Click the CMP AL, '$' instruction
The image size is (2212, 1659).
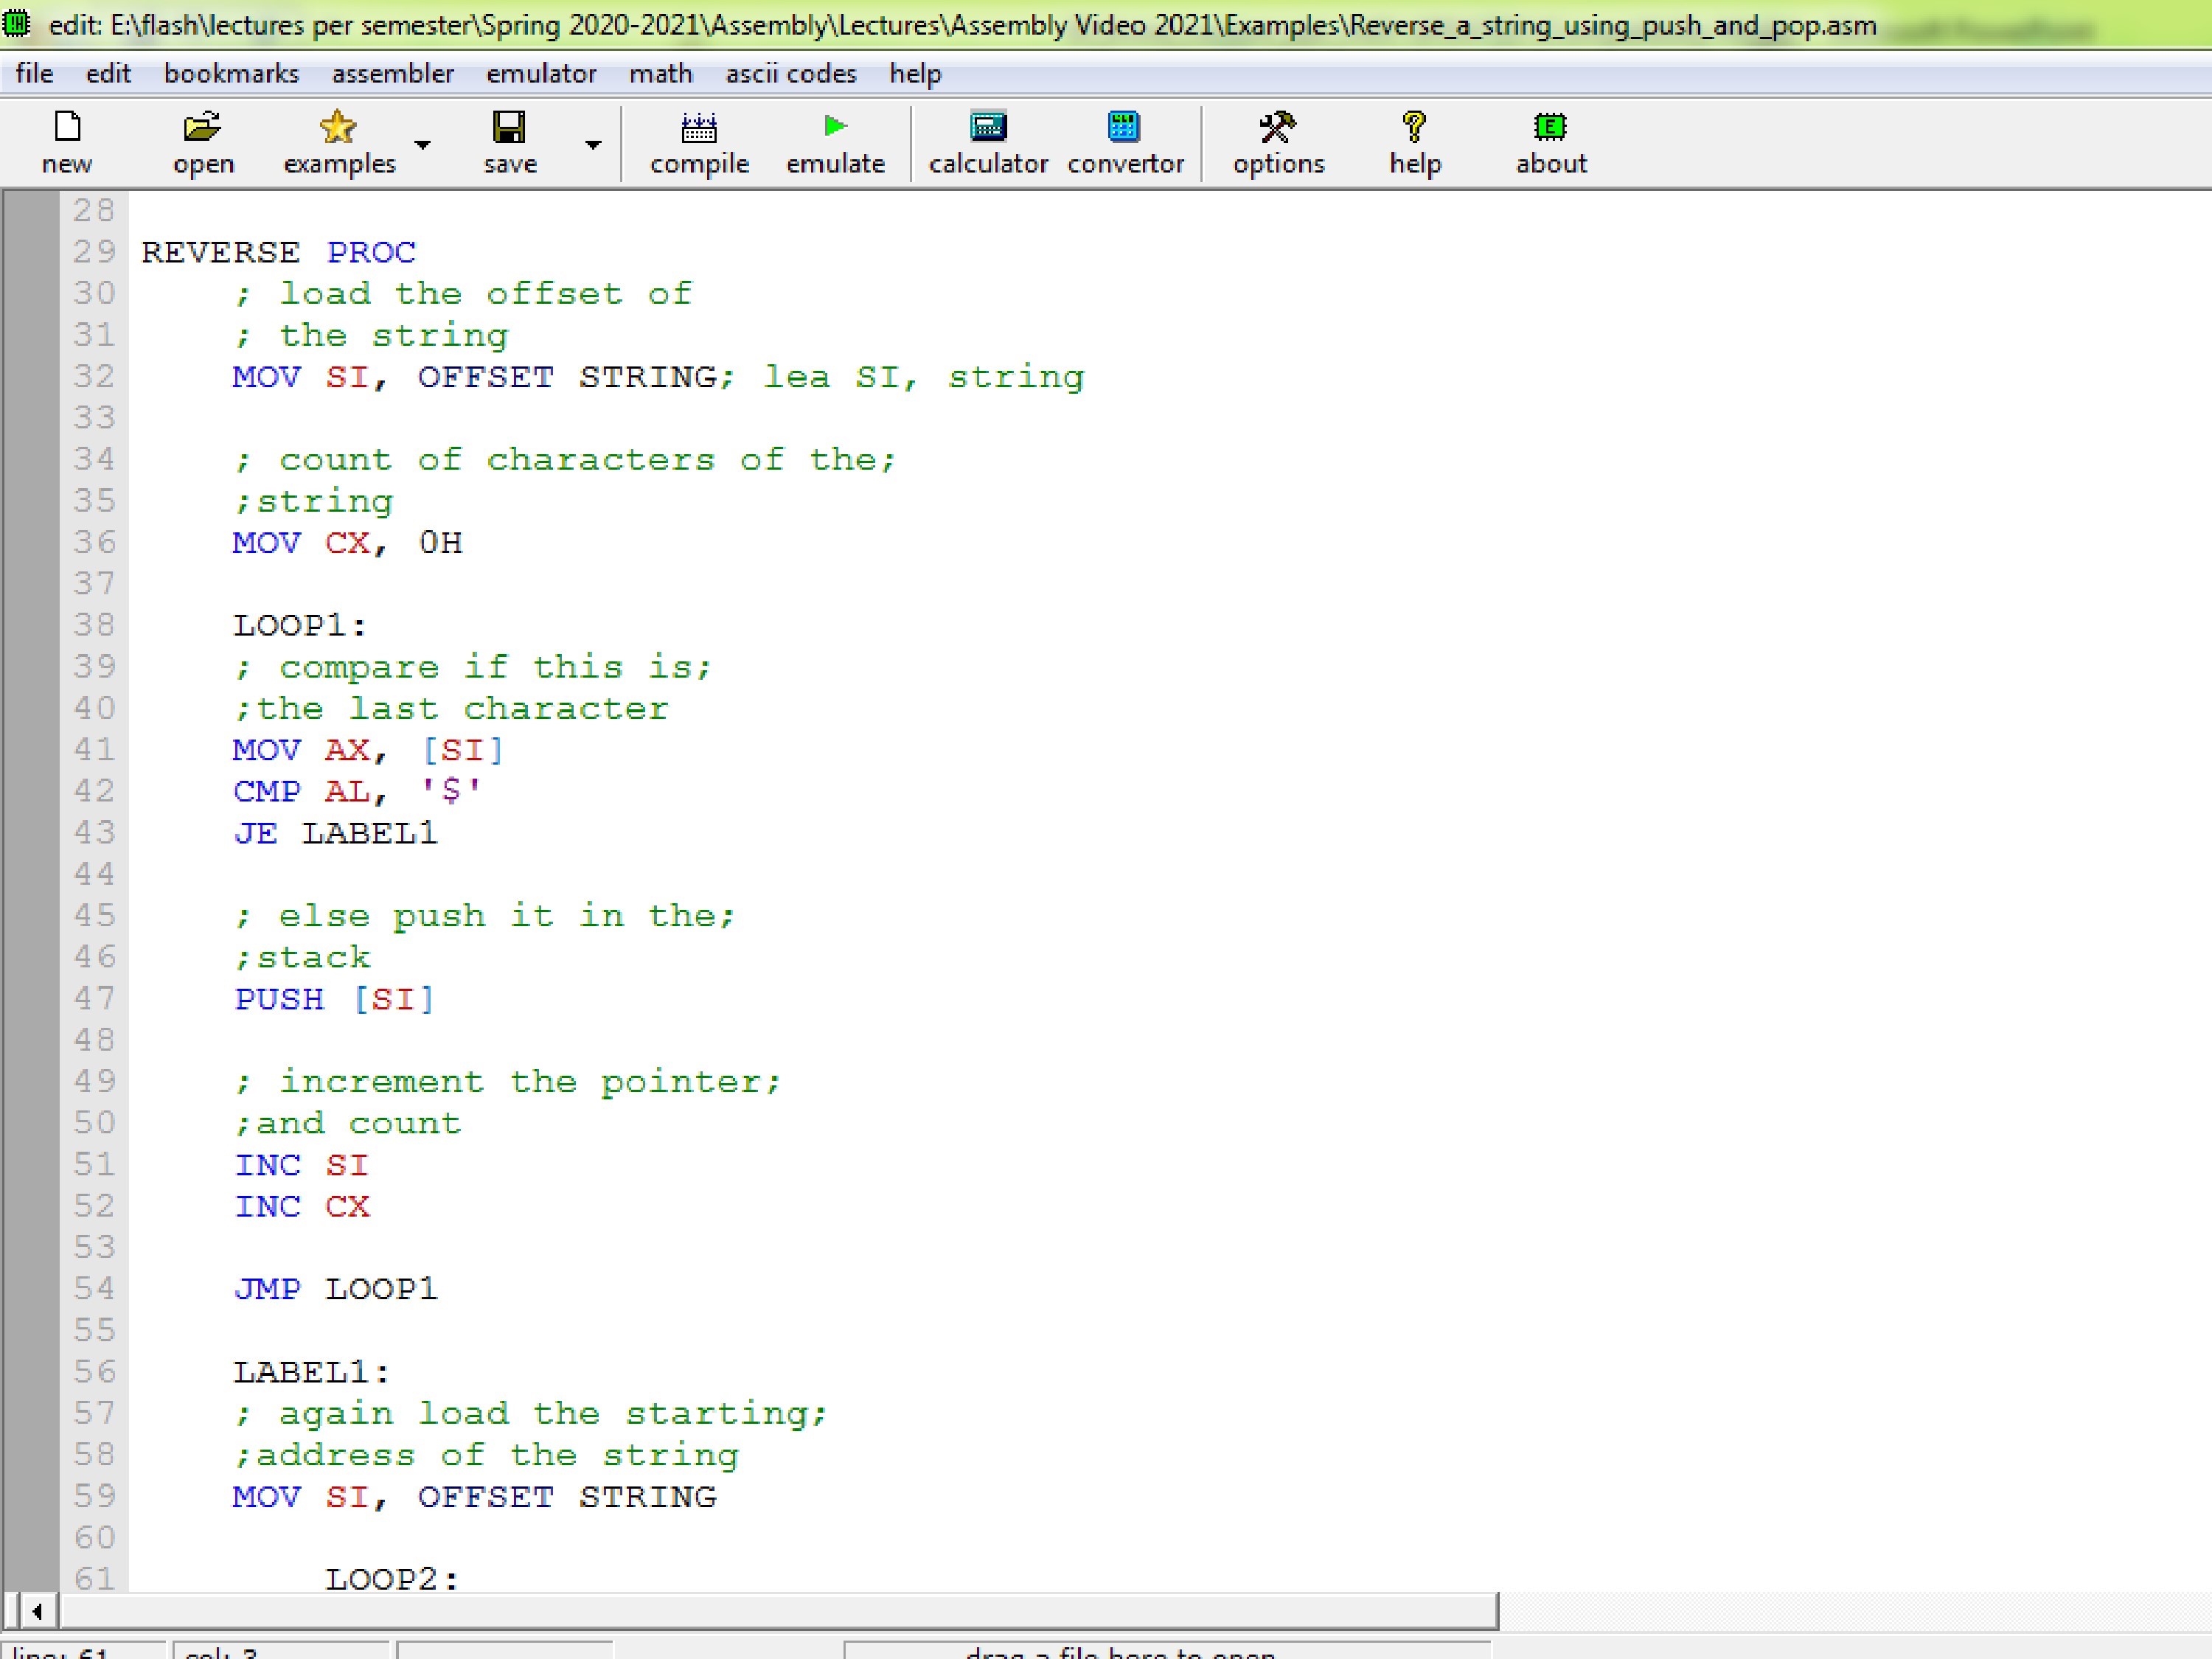pyautogui.click(x=357, y=791)
